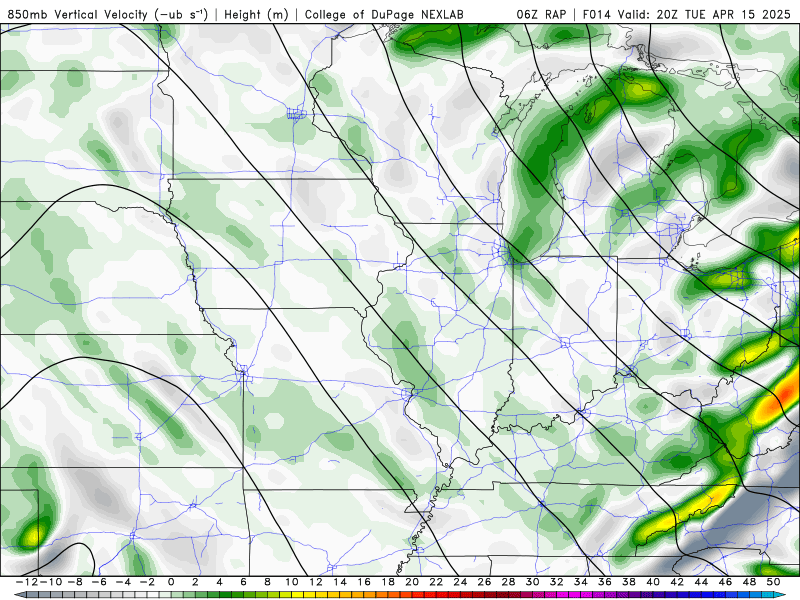Click the '2' scale label
The width and height of the screenshot is (800, 600).
pos(195,582)
